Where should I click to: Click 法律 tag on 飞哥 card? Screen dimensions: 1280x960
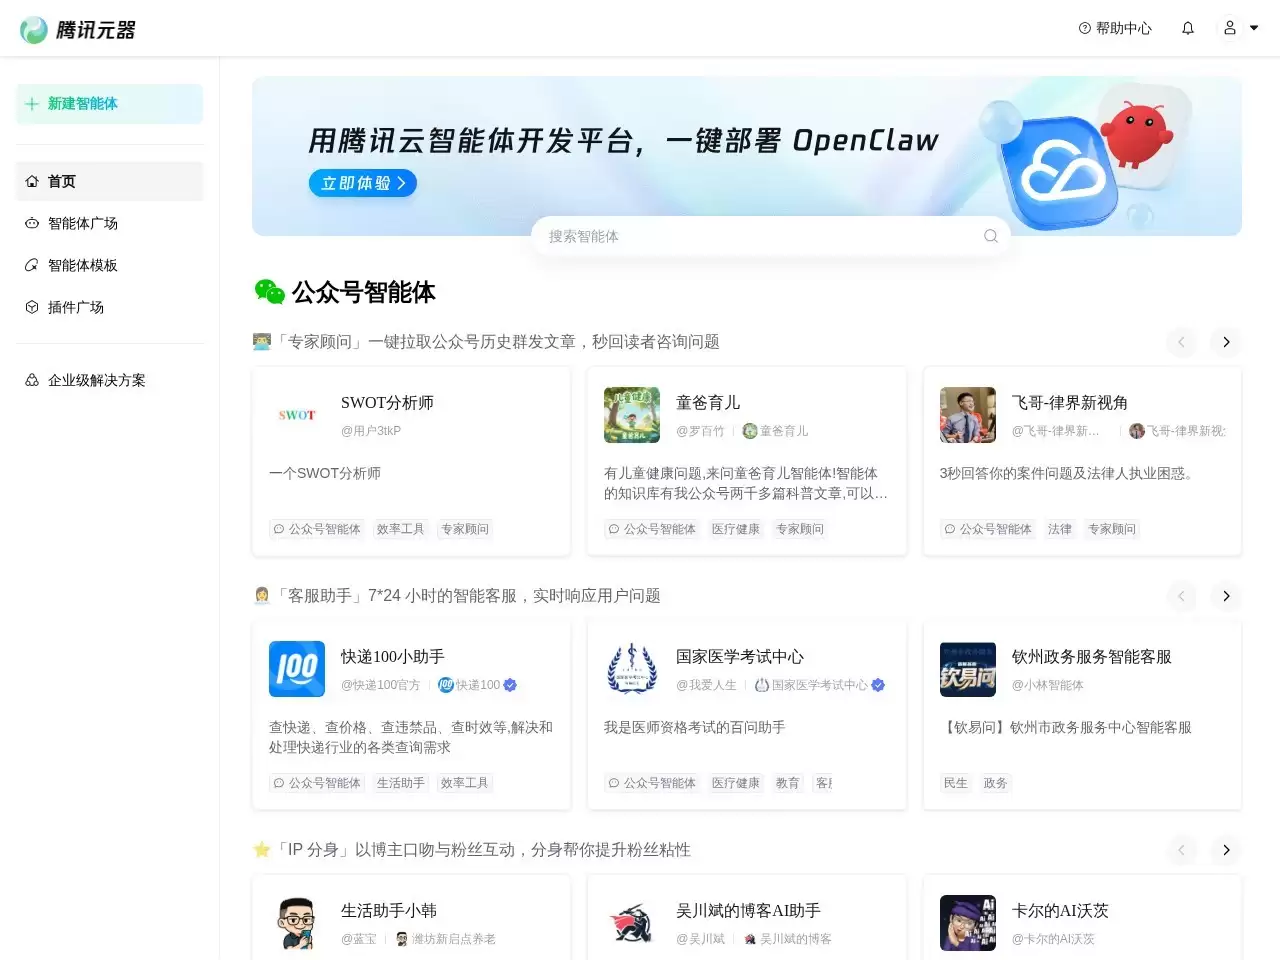point(1060,529)
